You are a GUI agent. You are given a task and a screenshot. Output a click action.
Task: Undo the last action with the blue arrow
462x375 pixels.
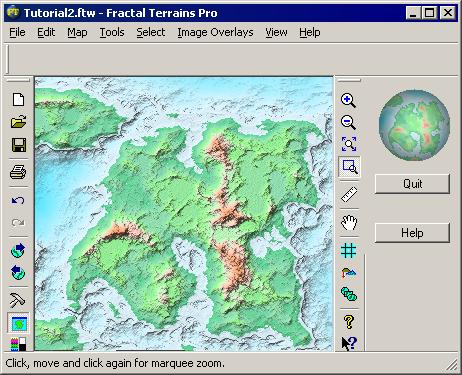tap(18, 200)
